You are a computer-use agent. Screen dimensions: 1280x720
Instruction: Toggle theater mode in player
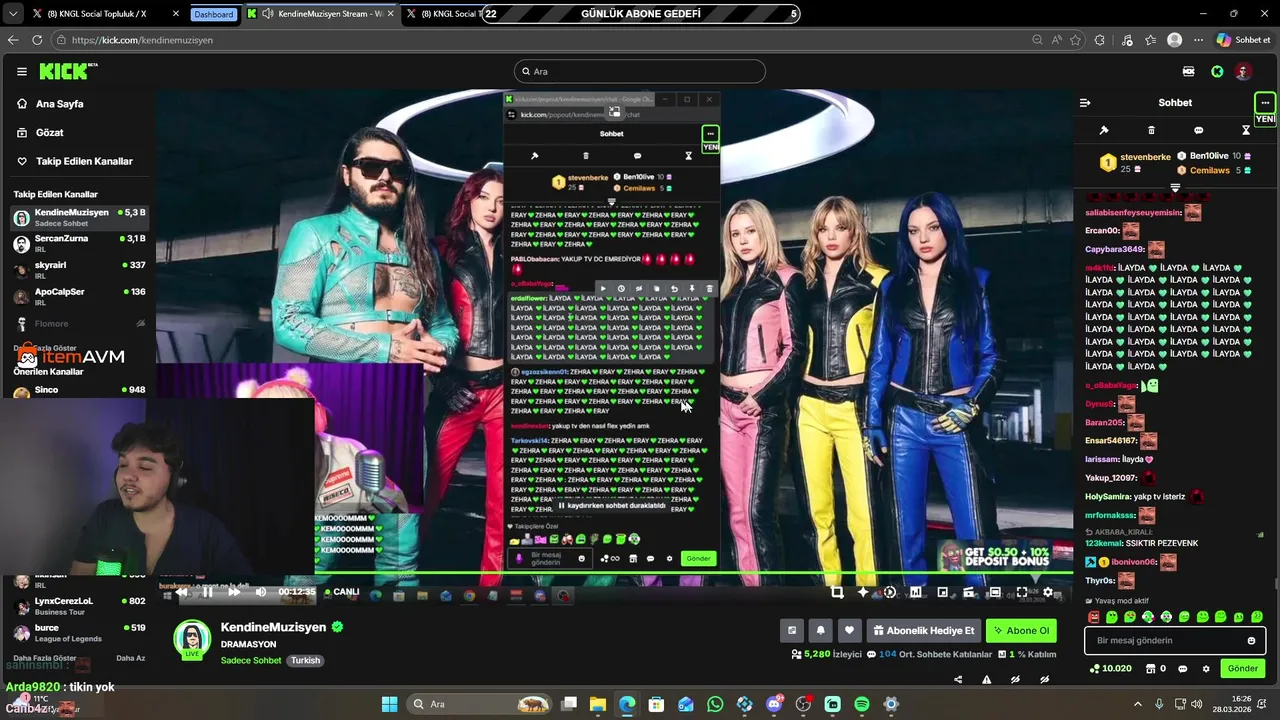pos(995,592)
